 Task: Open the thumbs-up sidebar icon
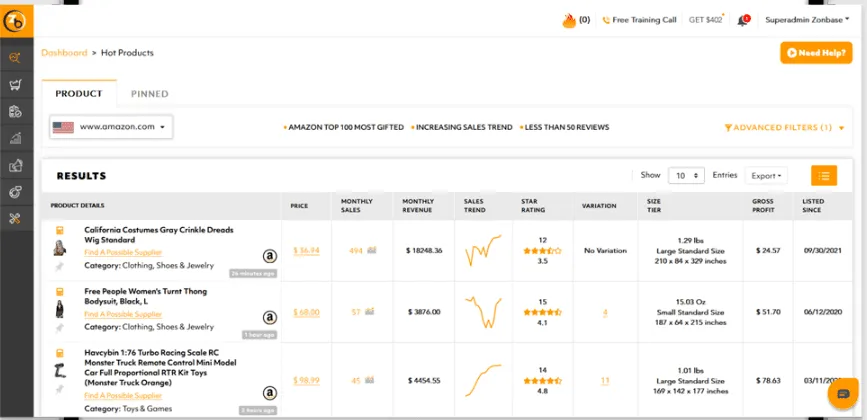click(x=15, y=165)
